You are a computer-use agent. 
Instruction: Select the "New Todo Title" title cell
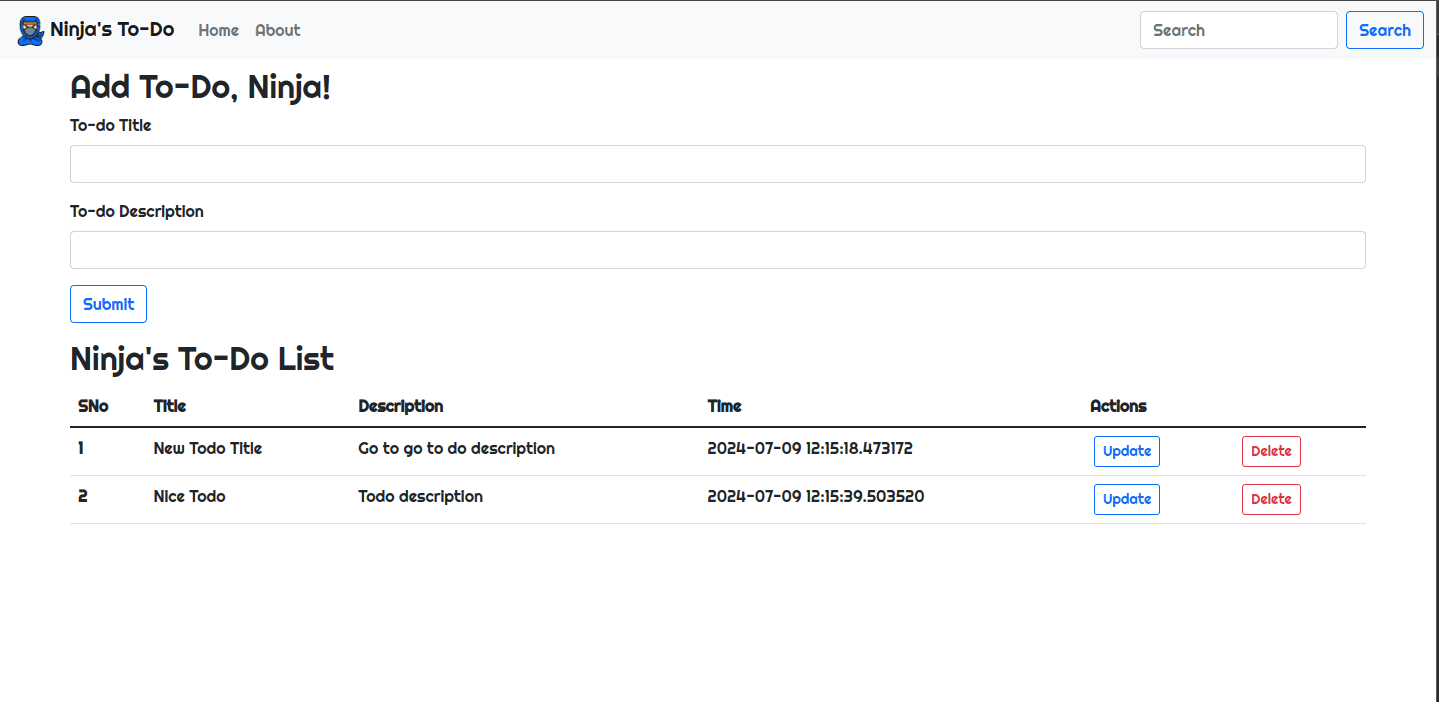click(x=208, y=448)
